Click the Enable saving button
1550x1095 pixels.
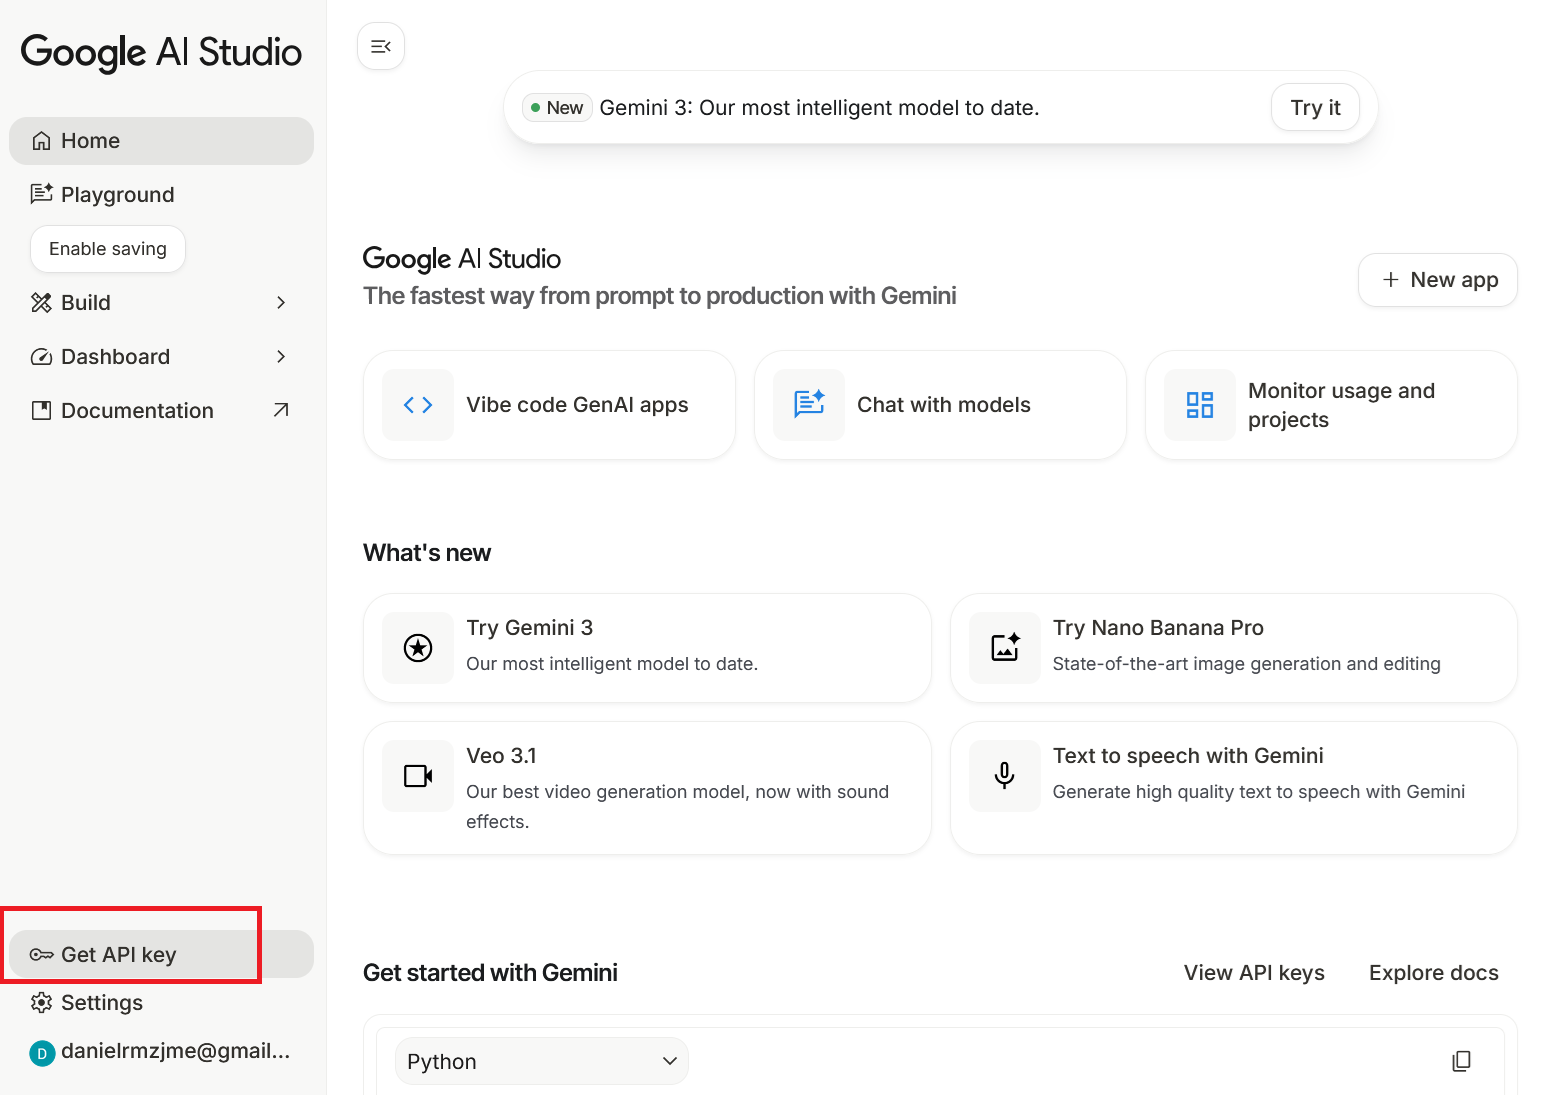[108, 249]
